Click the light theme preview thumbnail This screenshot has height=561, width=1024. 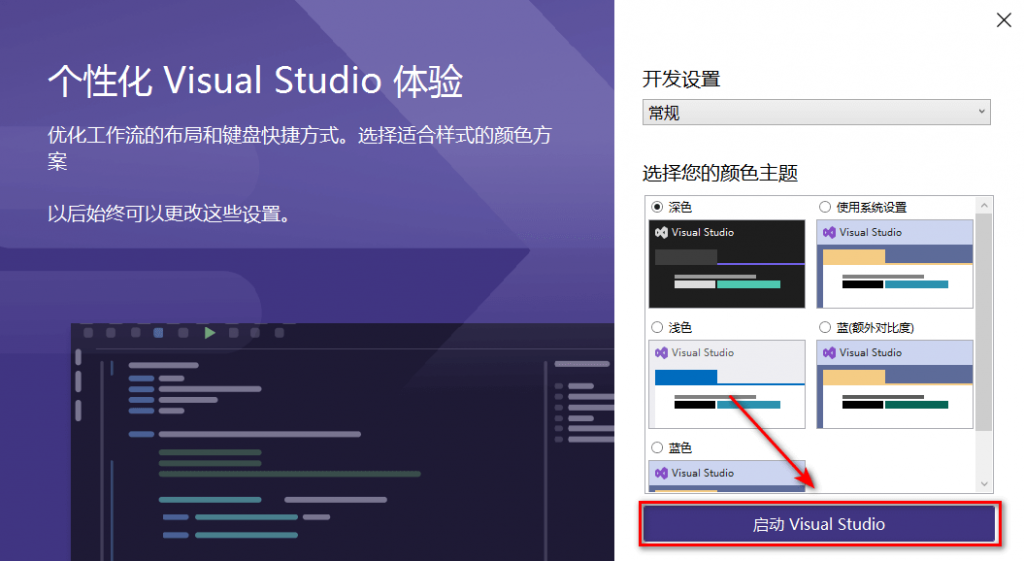pyautogui.click(x=727, y=384)
